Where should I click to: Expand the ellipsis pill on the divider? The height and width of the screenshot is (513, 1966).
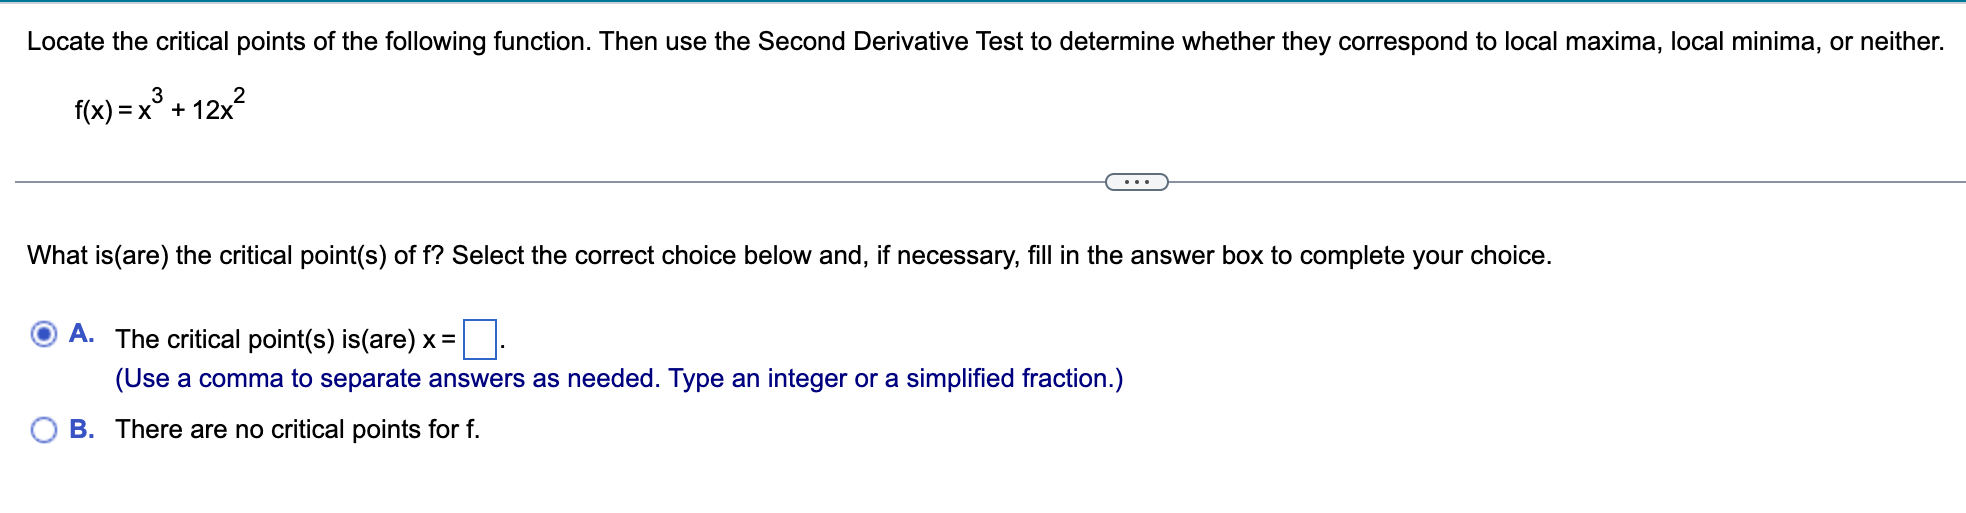(x=1137, y=182)
